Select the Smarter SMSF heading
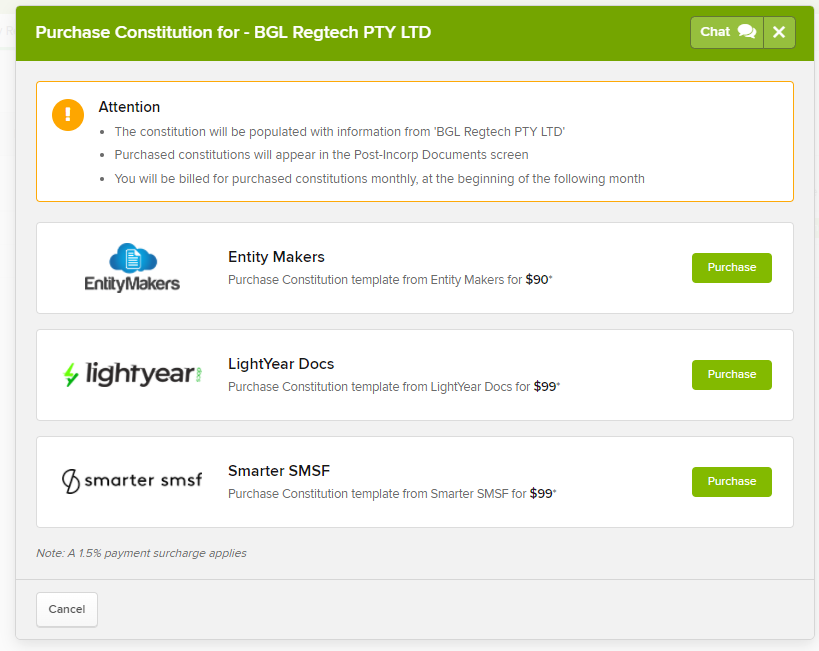The width and height of the screenshot is (819, 651). pos(279,471)
